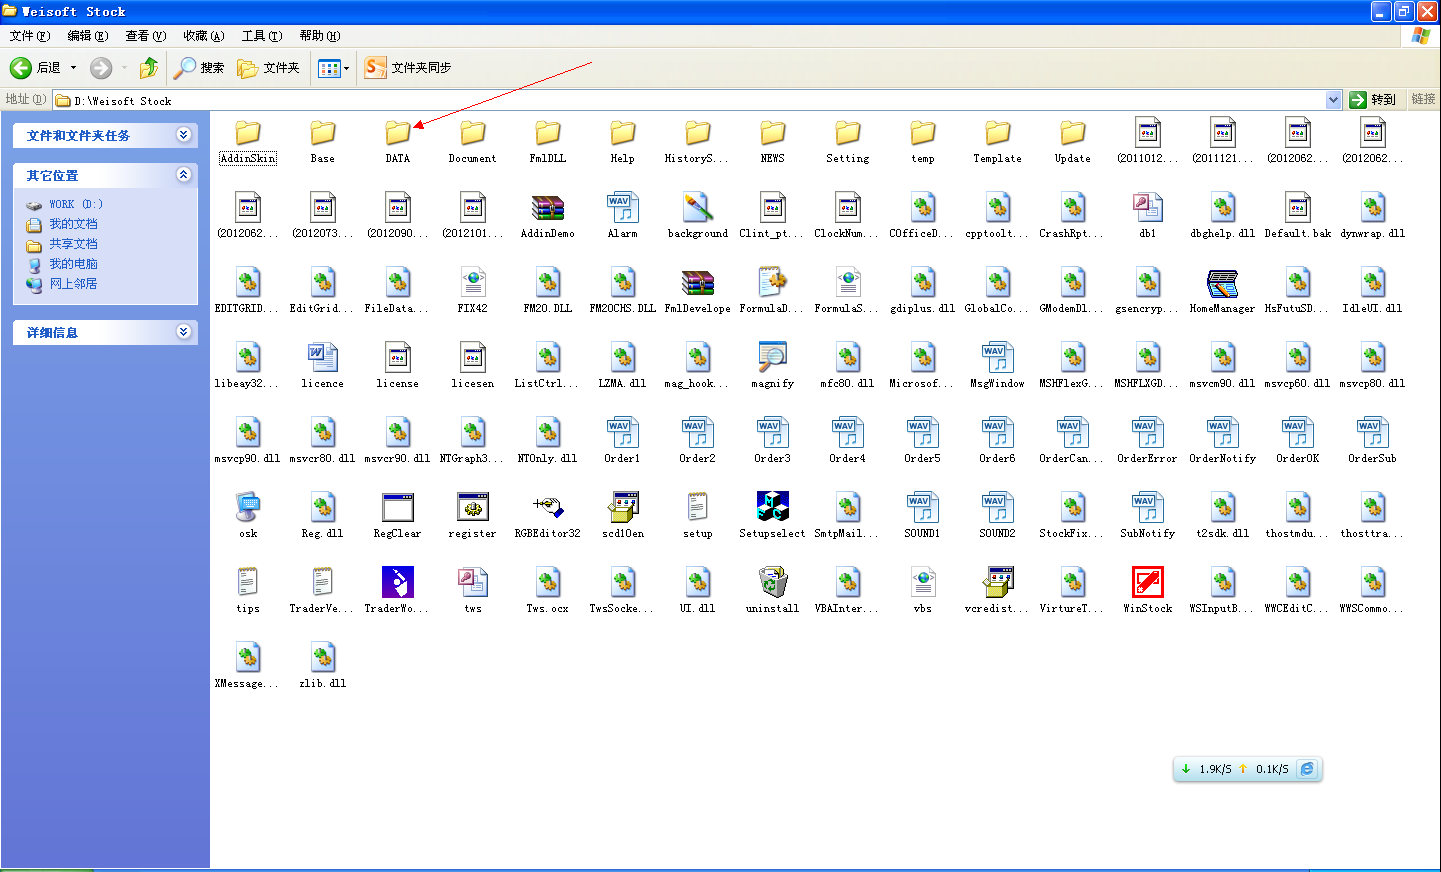1441x872 pixels.
Task: Expand the 详细信息 panel
Action: 183,332
